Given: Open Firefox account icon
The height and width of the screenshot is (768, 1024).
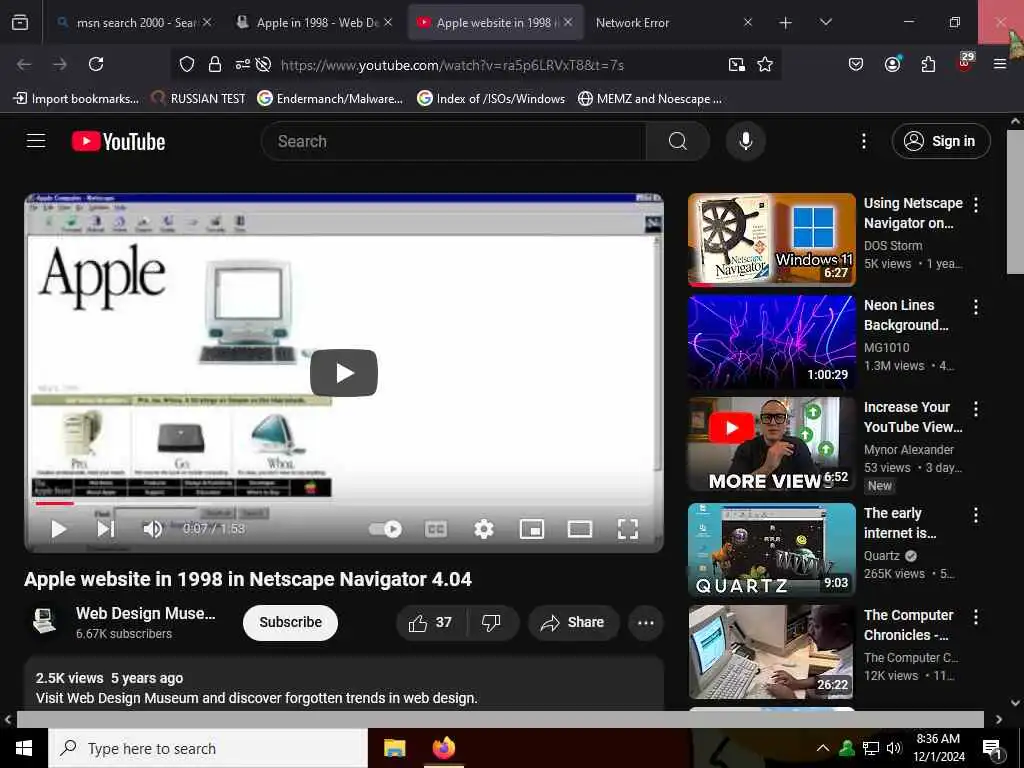Looking at the screenshot, I should click(x=892, y=64).
